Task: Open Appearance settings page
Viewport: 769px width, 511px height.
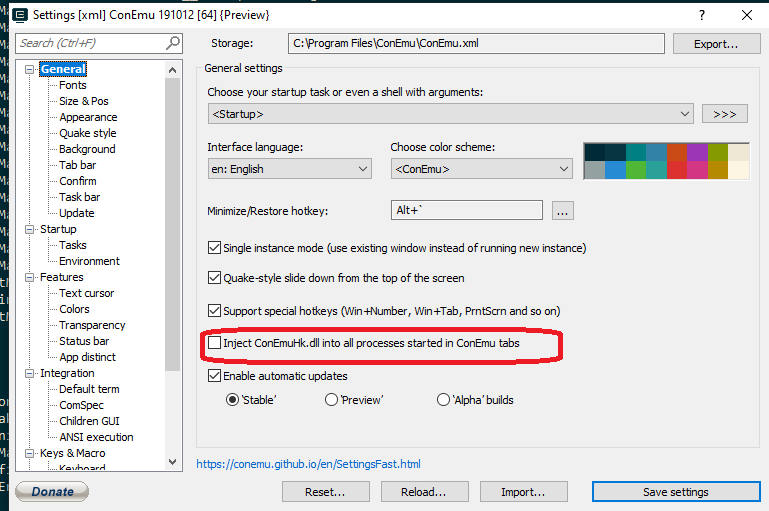Action: coord(88,117)
